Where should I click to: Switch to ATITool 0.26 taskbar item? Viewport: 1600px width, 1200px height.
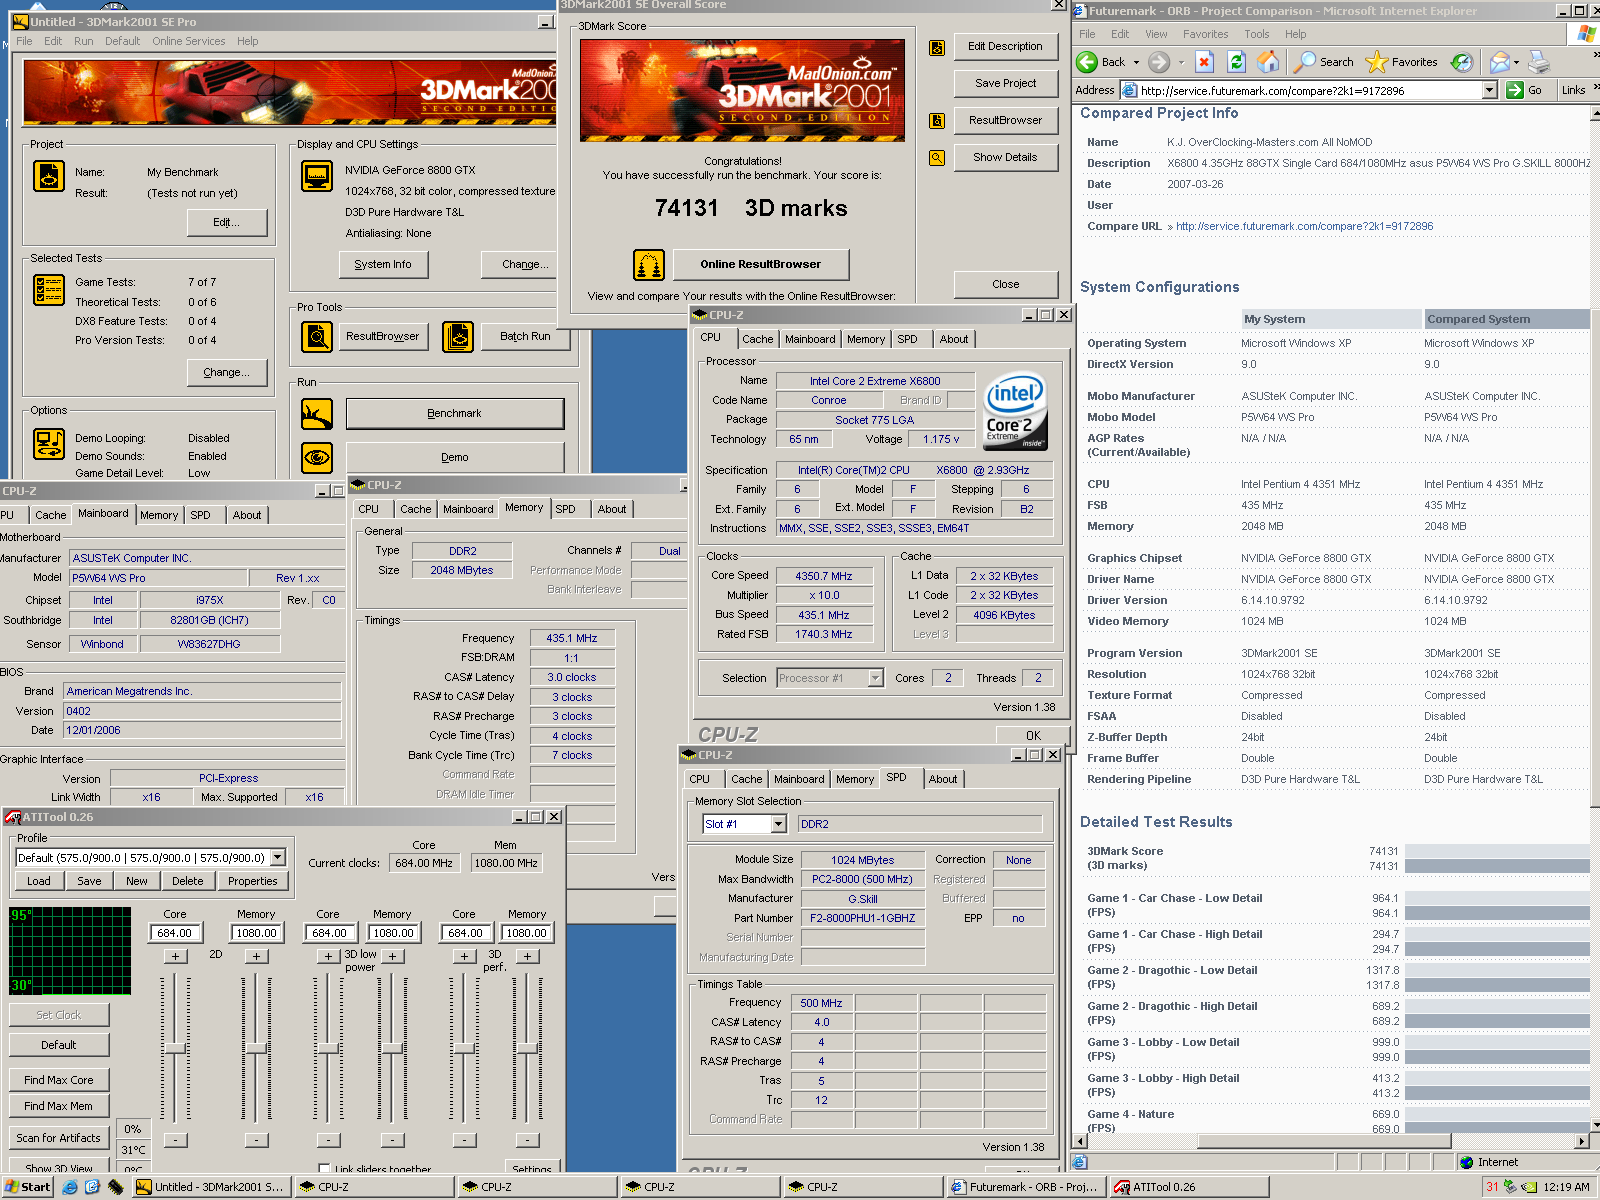pos(1189,1187)
